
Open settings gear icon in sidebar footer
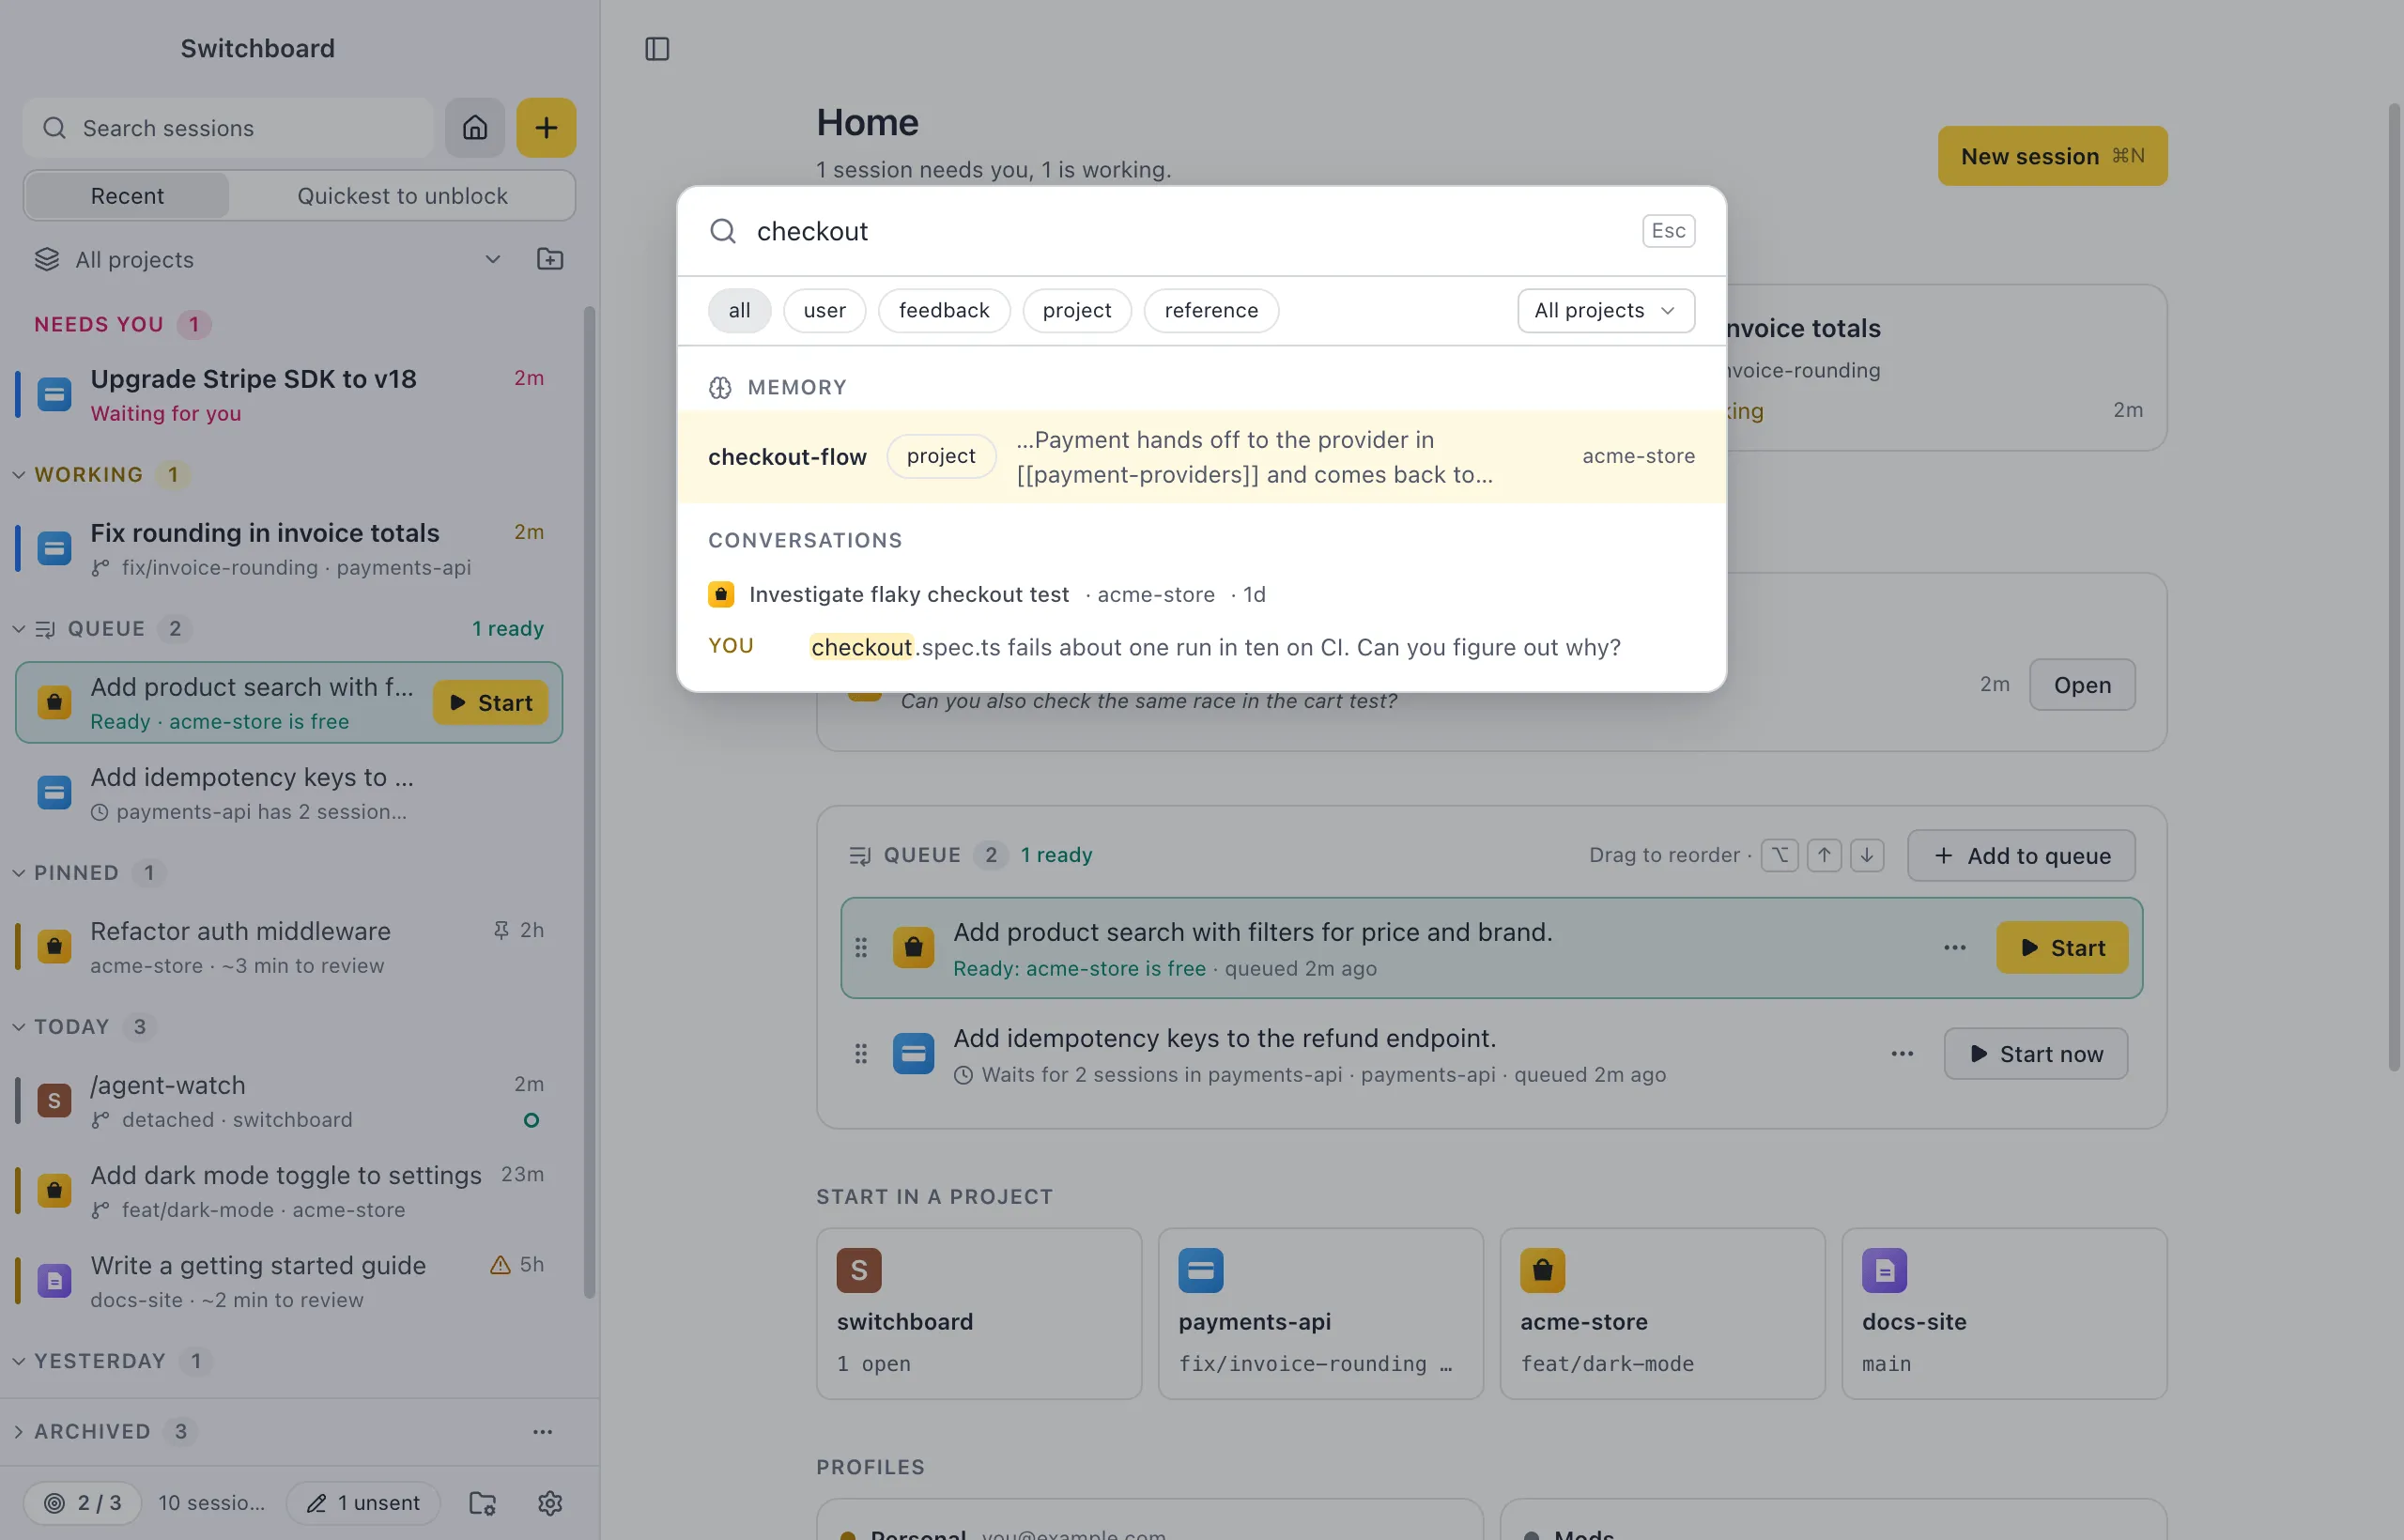[550, 1502]
